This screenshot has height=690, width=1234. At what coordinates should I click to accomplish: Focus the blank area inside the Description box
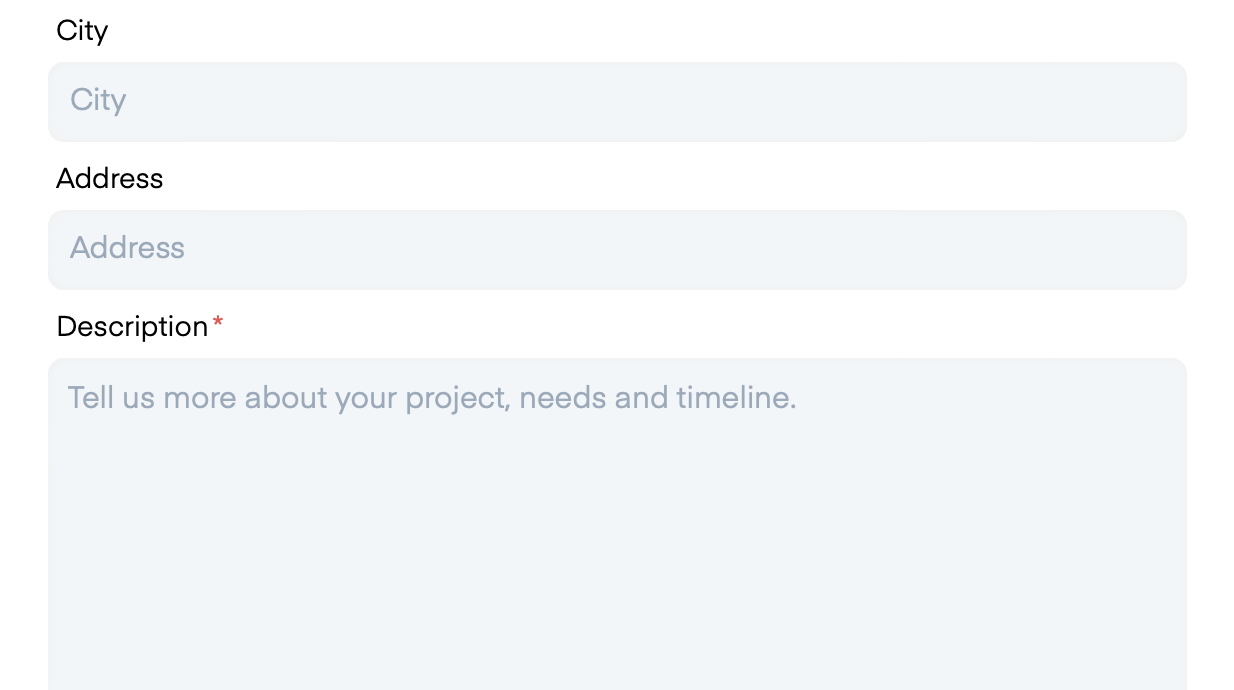[617, 560]
